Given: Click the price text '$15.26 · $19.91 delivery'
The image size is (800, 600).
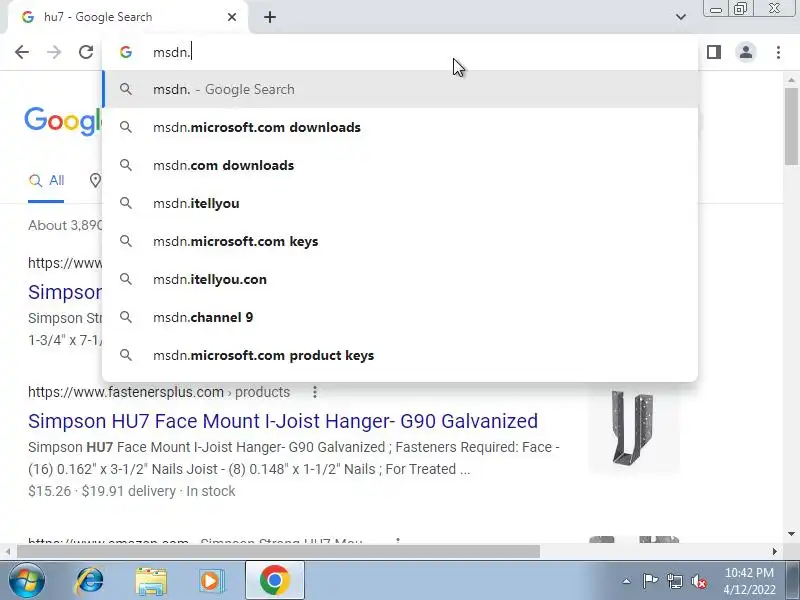Looking at the screenshot, I should point(101,491).
